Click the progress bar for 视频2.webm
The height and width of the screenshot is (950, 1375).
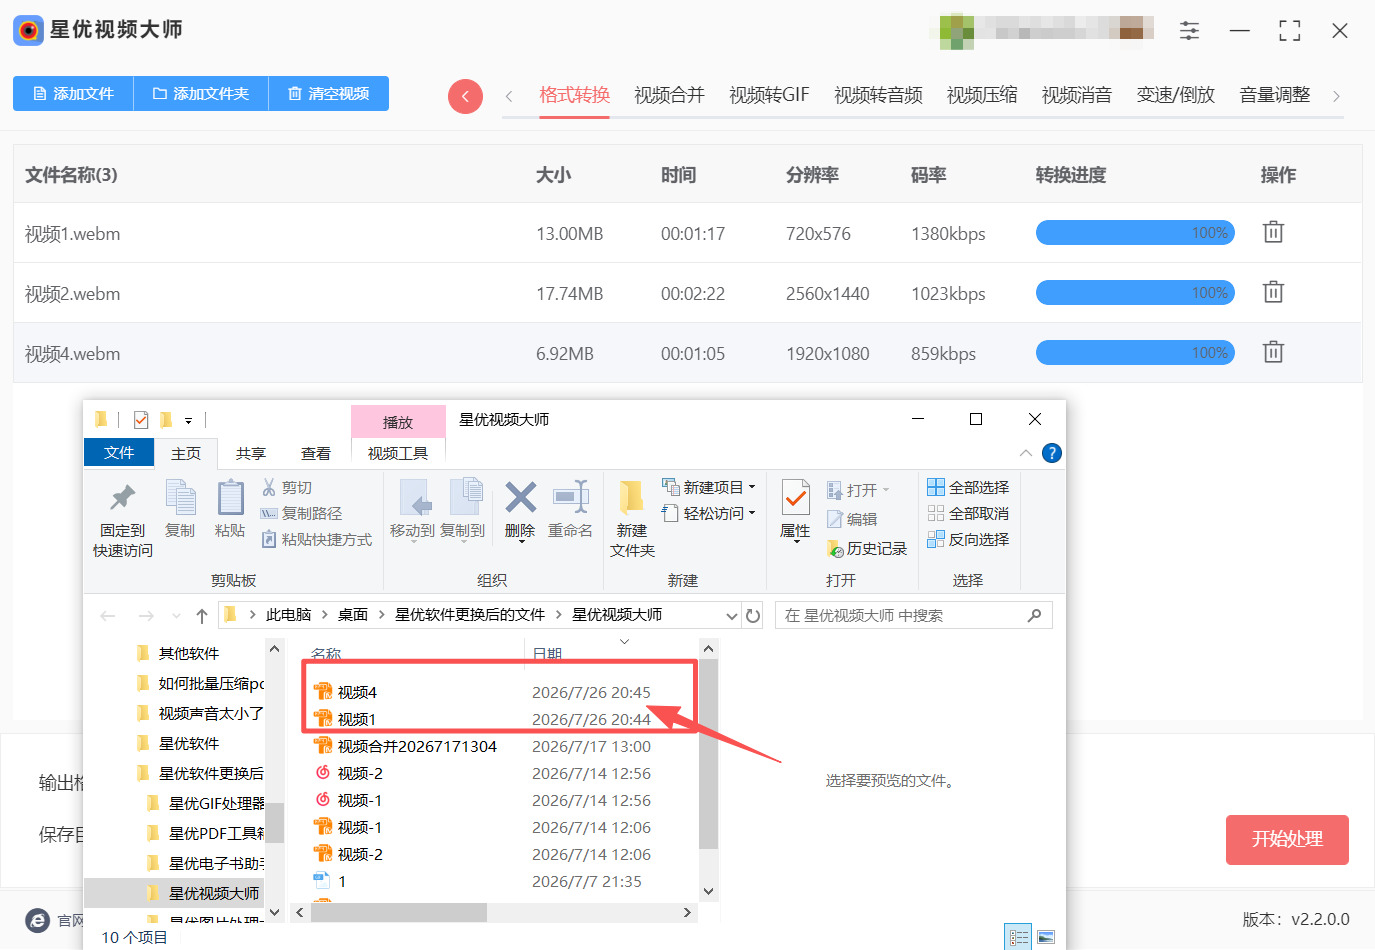[1135, 293]
